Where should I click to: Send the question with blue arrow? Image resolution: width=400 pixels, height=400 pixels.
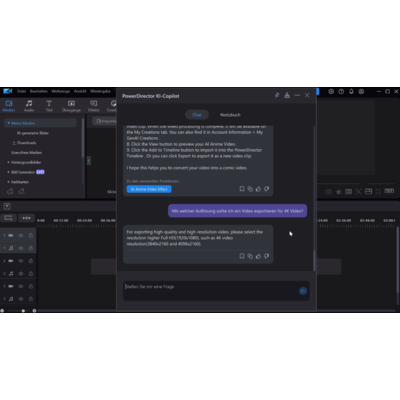click(x=303, y=291)
